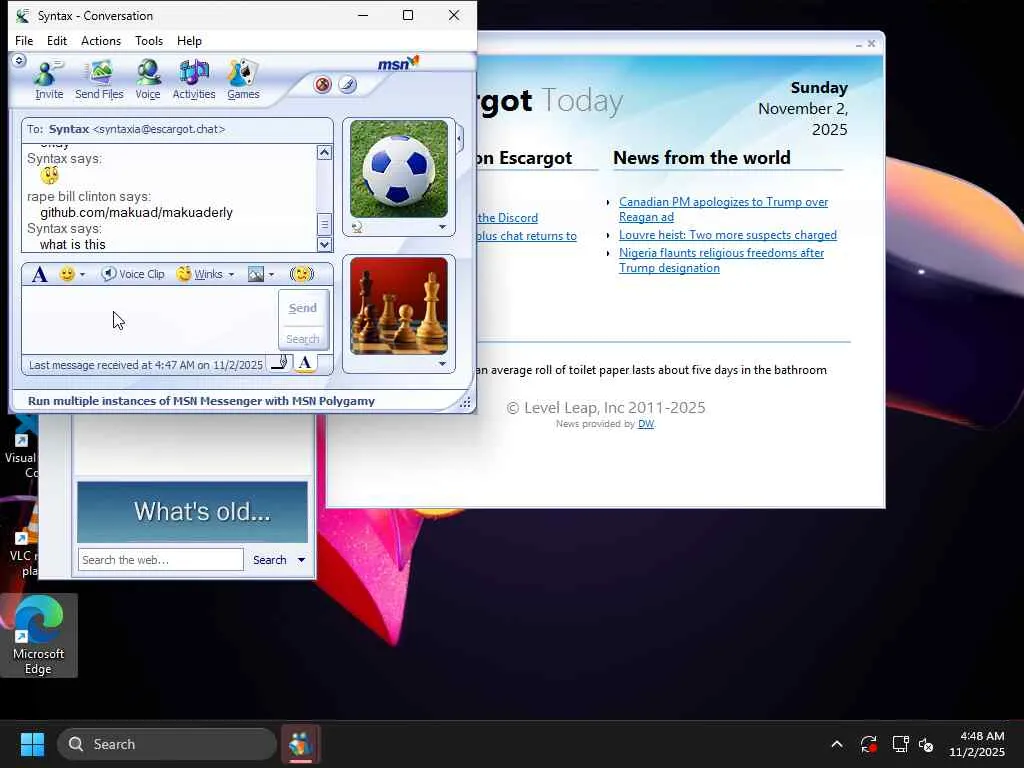Expand the emoticon dropdown arrow
Screen dimensions: 1024x768
point(82,274)
